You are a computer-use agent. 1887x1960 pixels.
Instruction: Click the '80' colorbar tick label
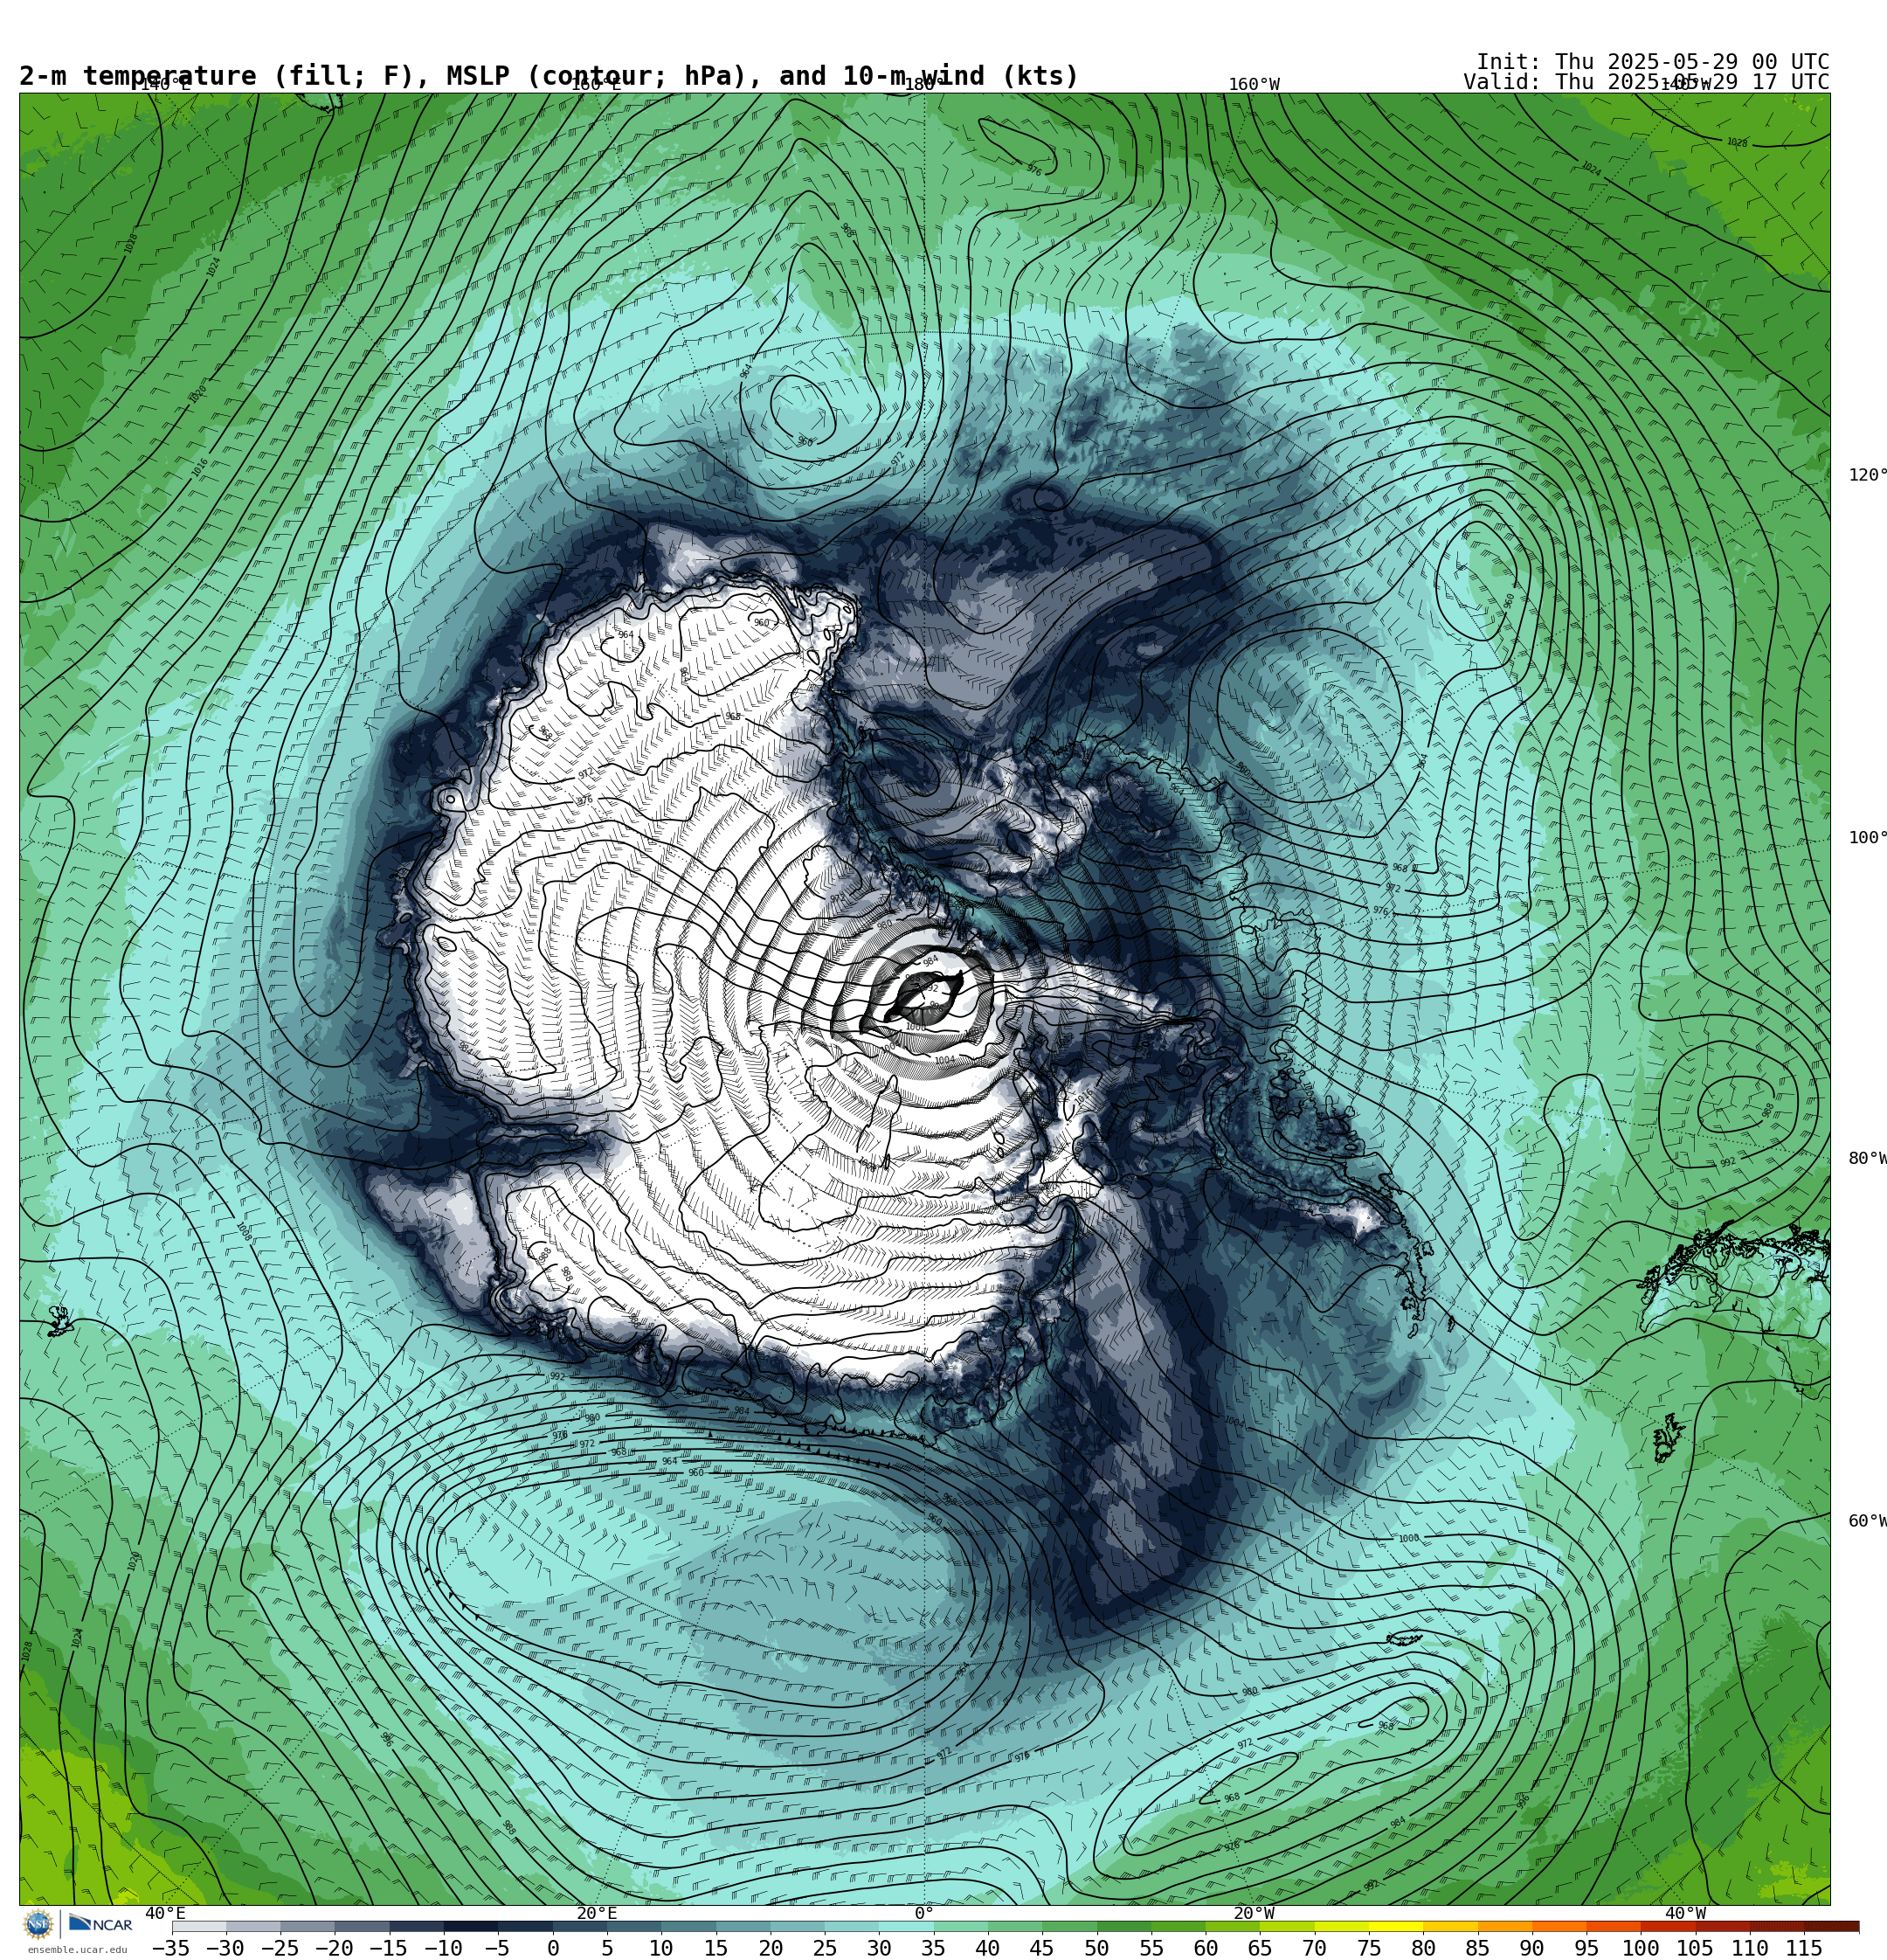click(x=1423, y=1948)
